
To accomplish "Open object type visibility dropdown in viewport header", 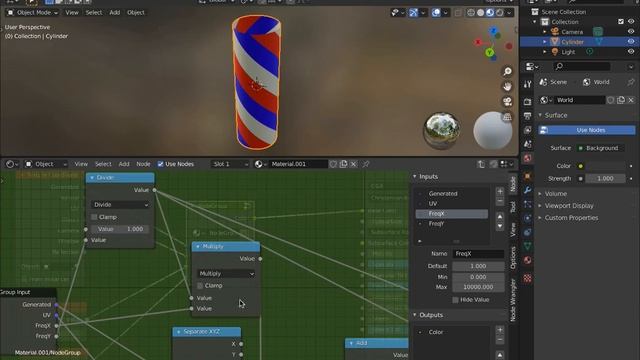I will [x=398, y=13].
